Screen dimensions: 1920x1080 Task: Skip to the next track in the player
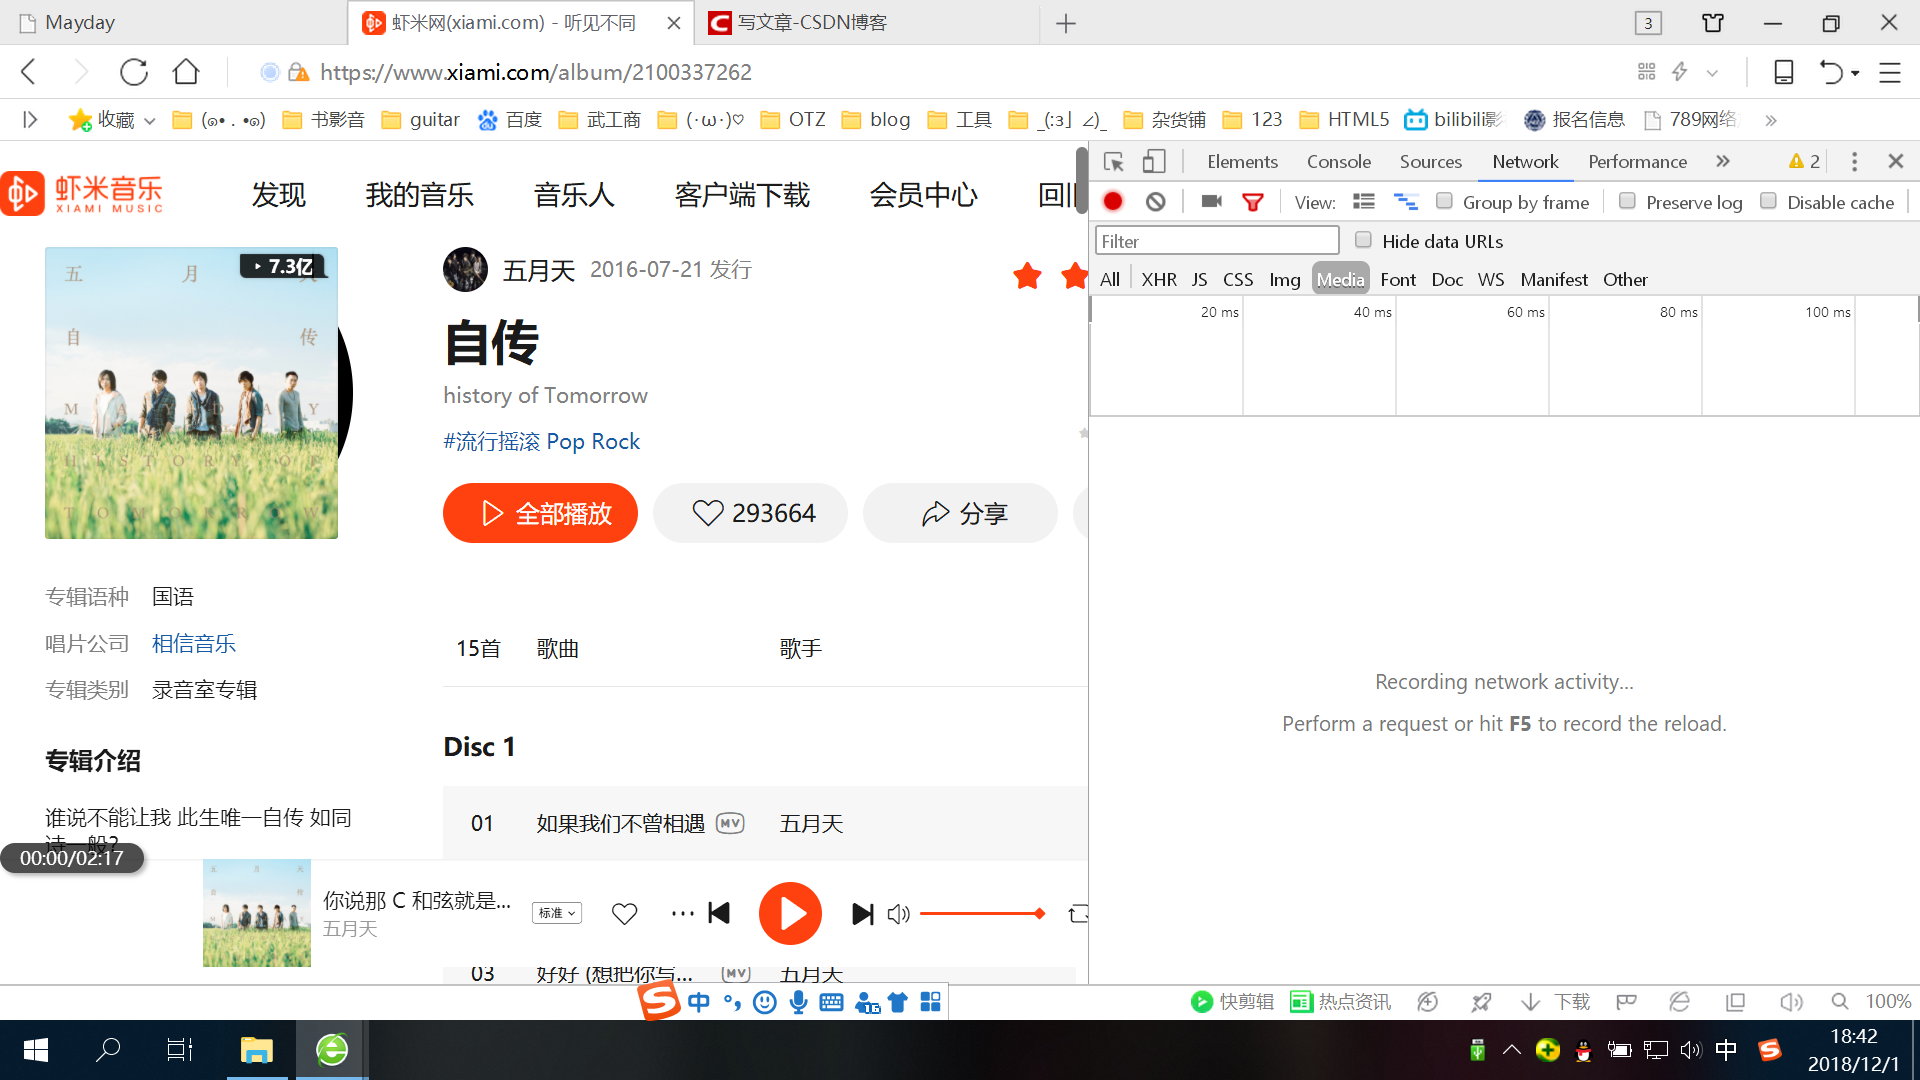click(862, 914)
